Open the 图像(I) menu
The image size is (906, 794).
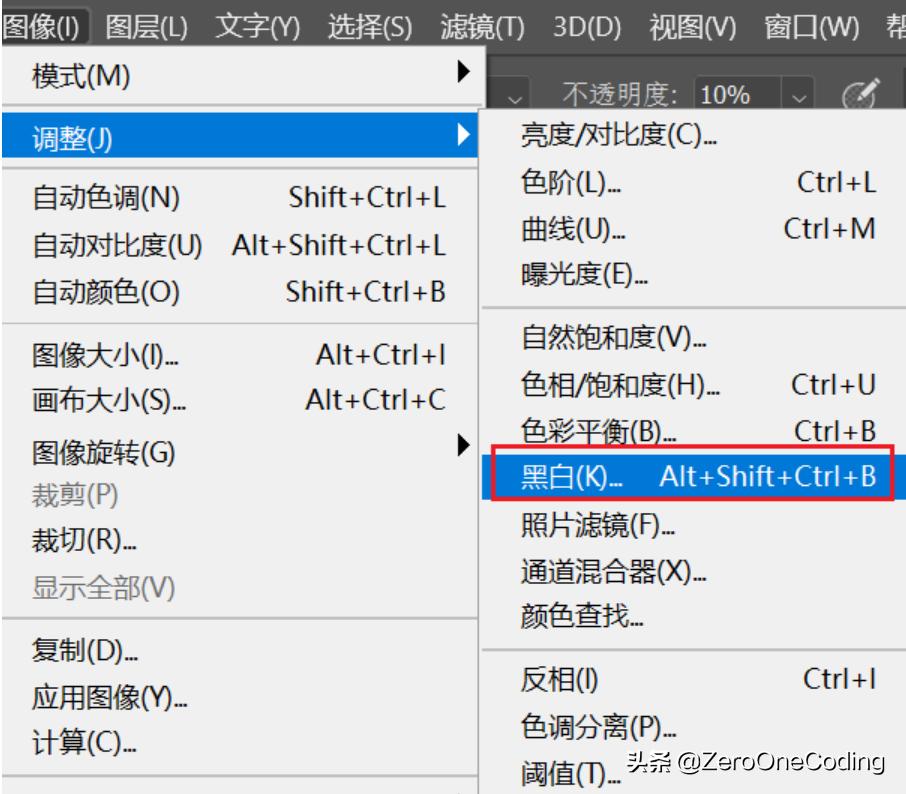[45, 20]
